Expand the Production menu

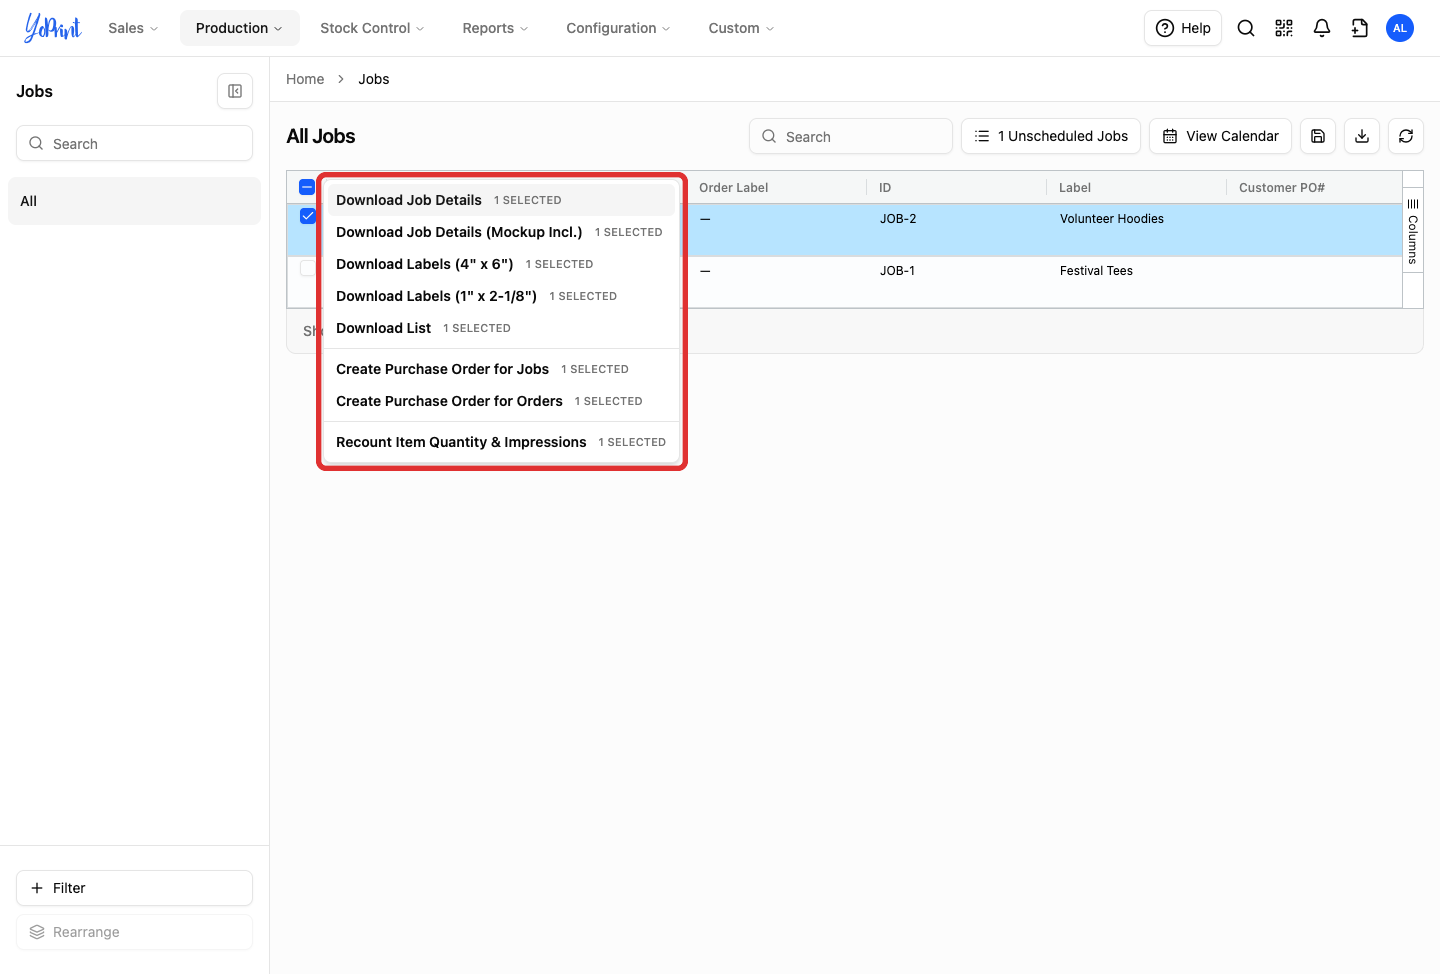pyautogui.click(x=239, y=28)
